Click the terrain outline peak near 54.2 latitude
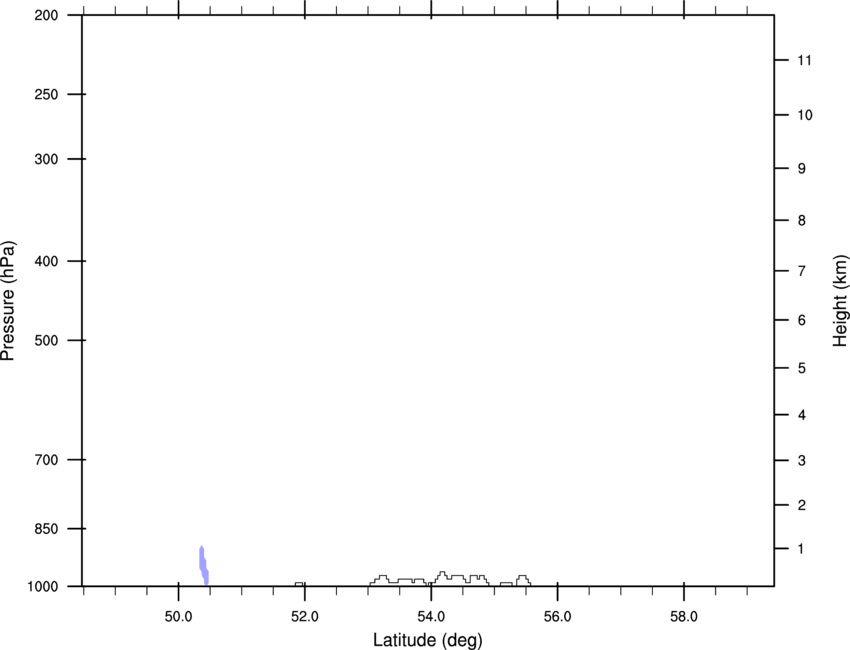The image size is (850, 650). [442, 573]
